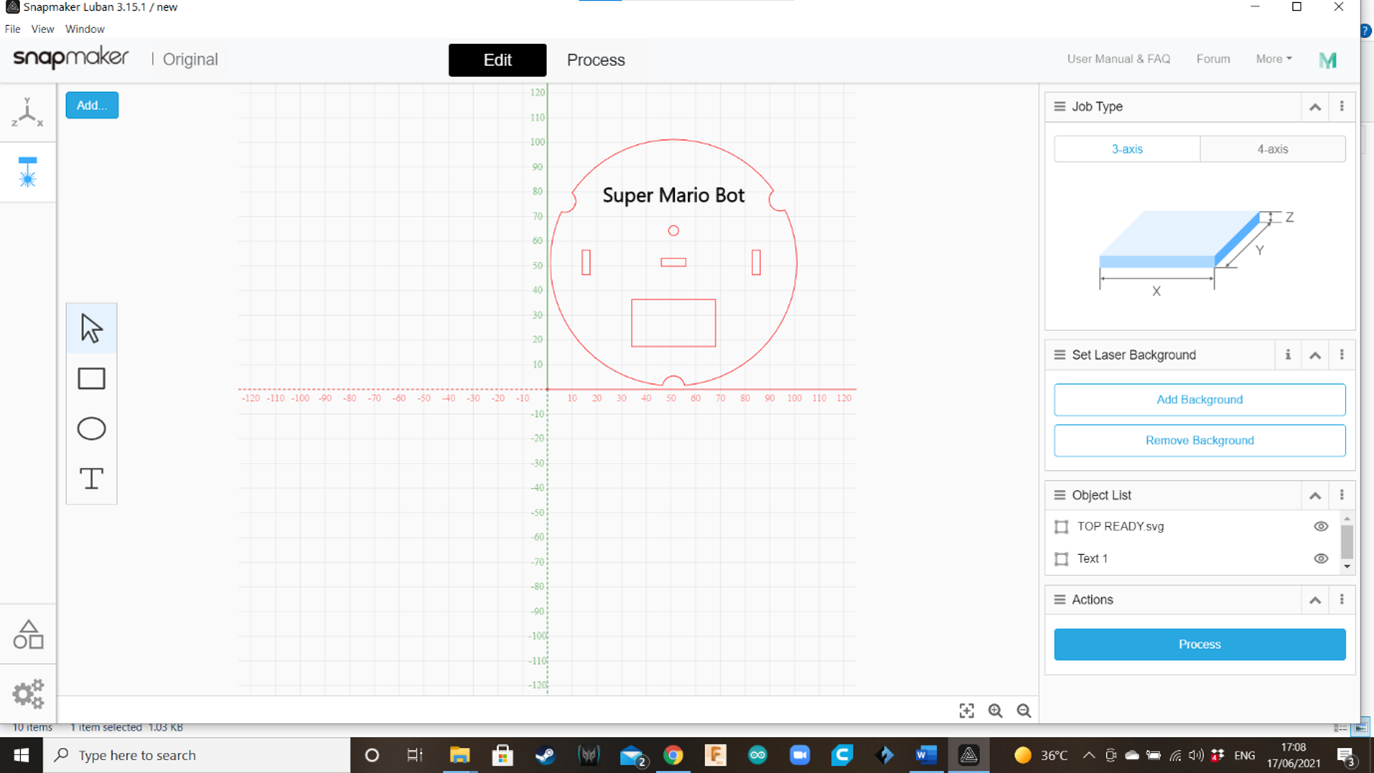The height and width of the screenshot is (773, 1374).
Task: Select the laser module icon in the left sidebar
Action: 27,172
